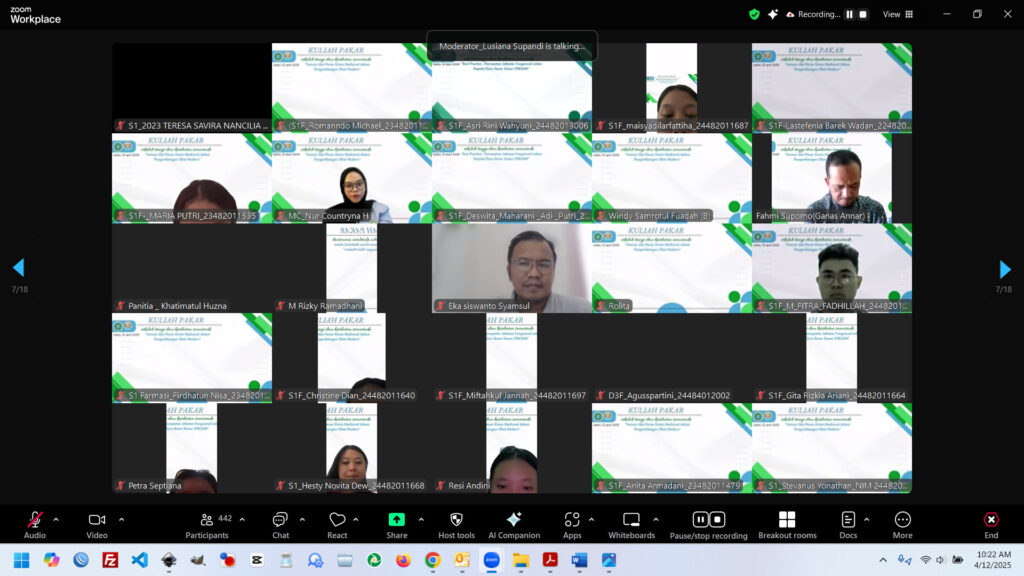
Task: Expand audio options arrow beside Audio
Action: [x=56, y=519]
